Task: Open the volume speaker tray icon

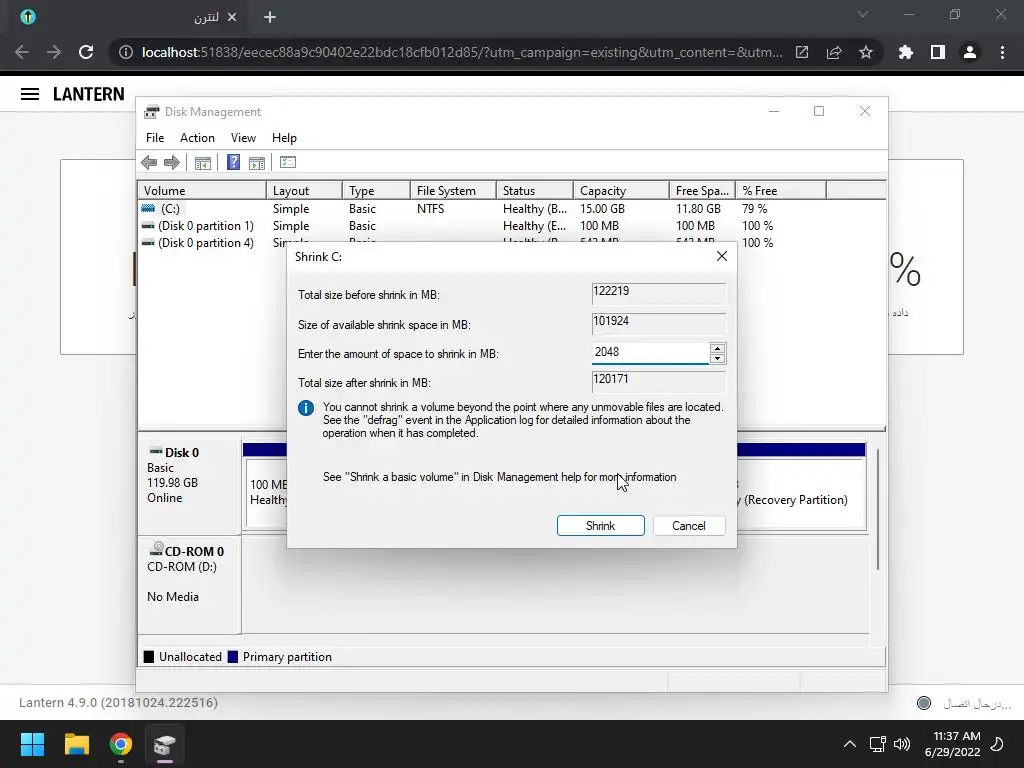Action: 902,744
